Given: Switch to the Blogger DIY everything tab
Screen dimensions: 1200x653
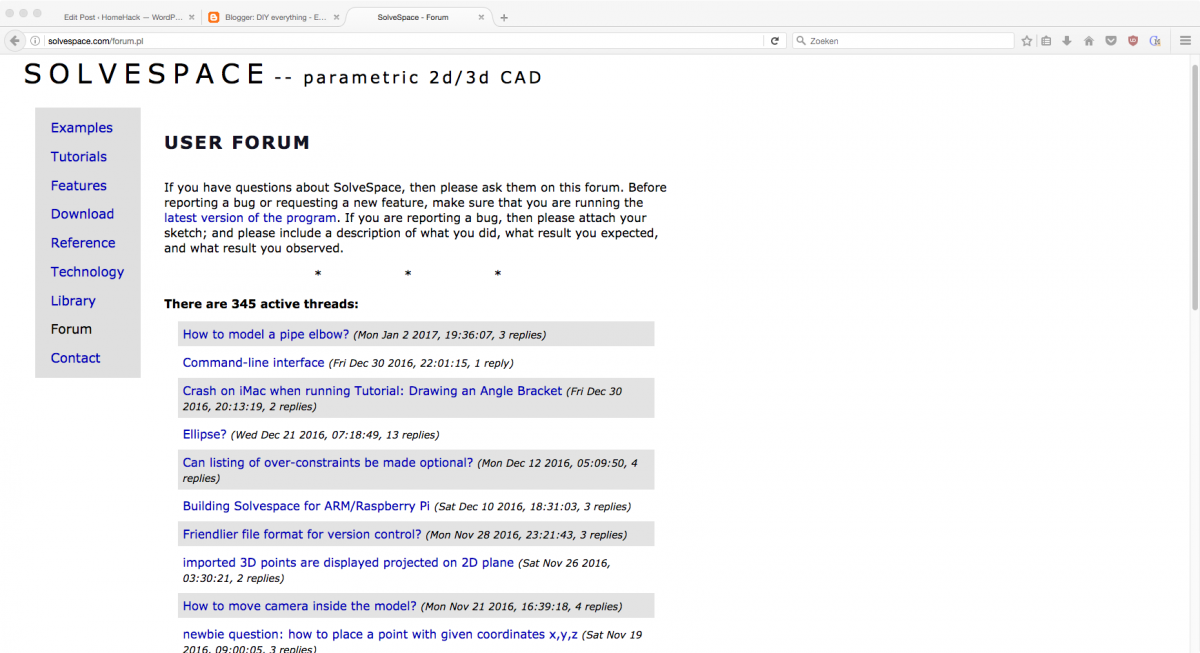Looking at the screenshot, I should pyautogui.click(x=272, y=17).
